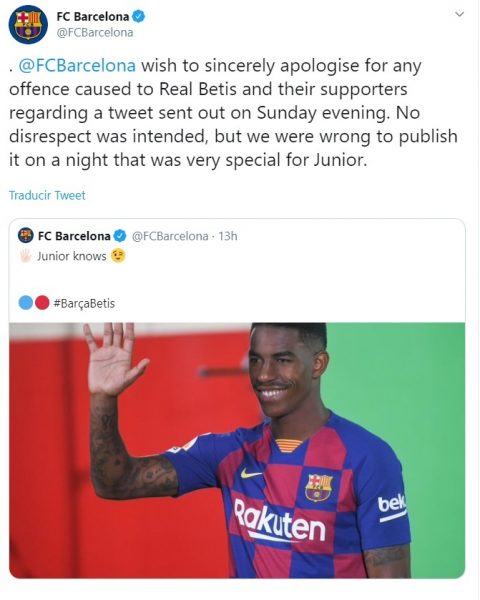The image size is (480, 600).
Task: Open the quoted tweet's @FCBarcelona handle
Action: [x=170, y=236]
